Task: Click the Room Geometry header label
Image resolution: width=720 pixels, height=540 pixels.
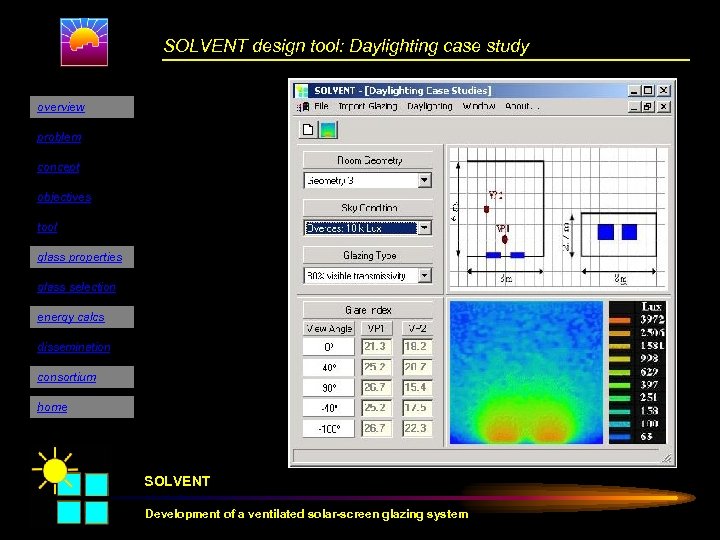Action: click(369, 160)
